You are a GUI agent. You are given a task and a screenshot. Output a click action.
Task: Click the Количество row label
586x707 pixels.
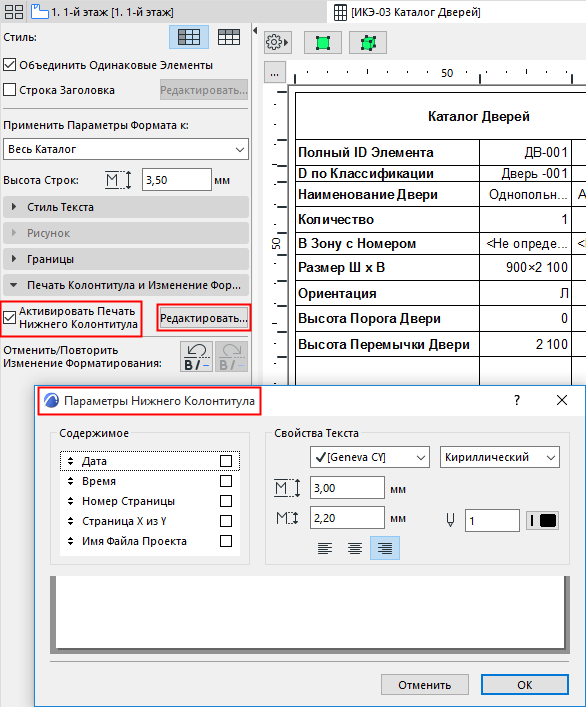click(x=336, y=220)
